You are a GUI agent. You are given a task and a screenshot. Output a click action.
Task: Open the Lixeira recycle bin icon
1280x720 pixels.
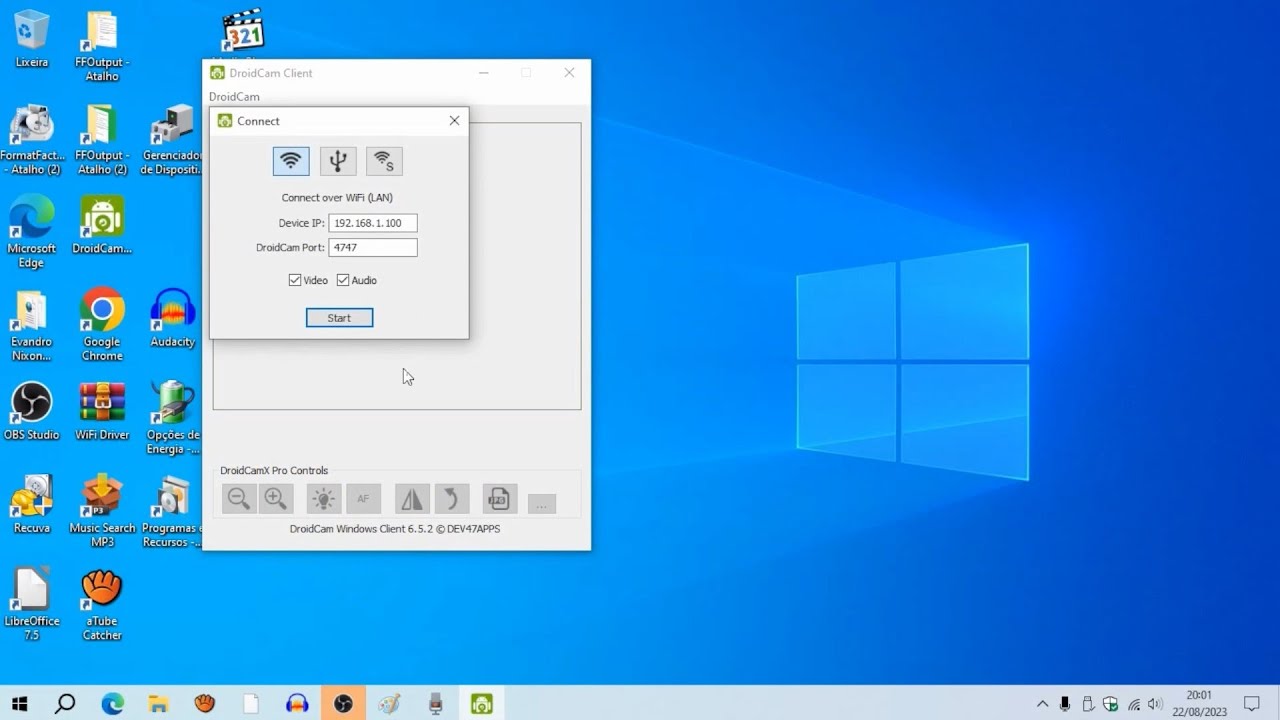tap(32, 39)
